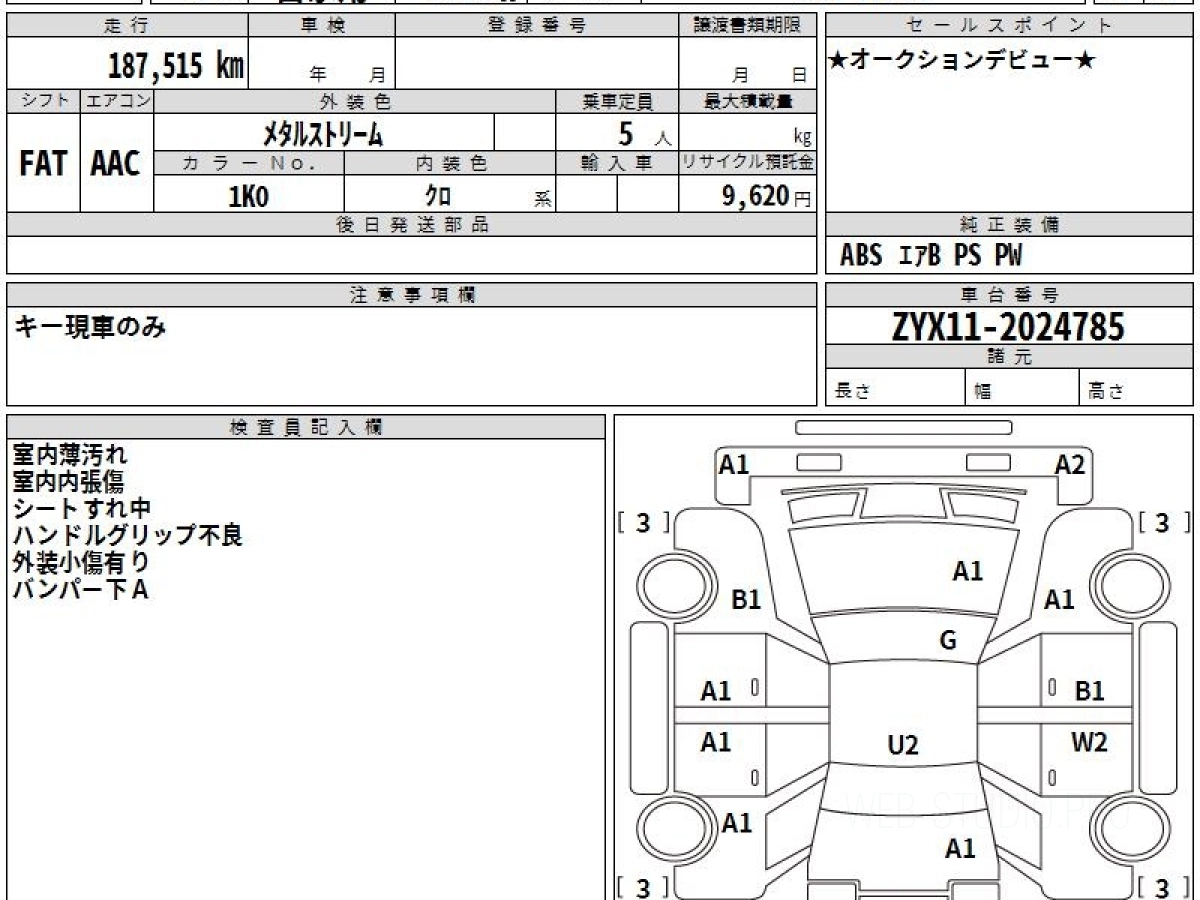
Task: Click the A2 damage mark on diagram
Action: 1070,464
